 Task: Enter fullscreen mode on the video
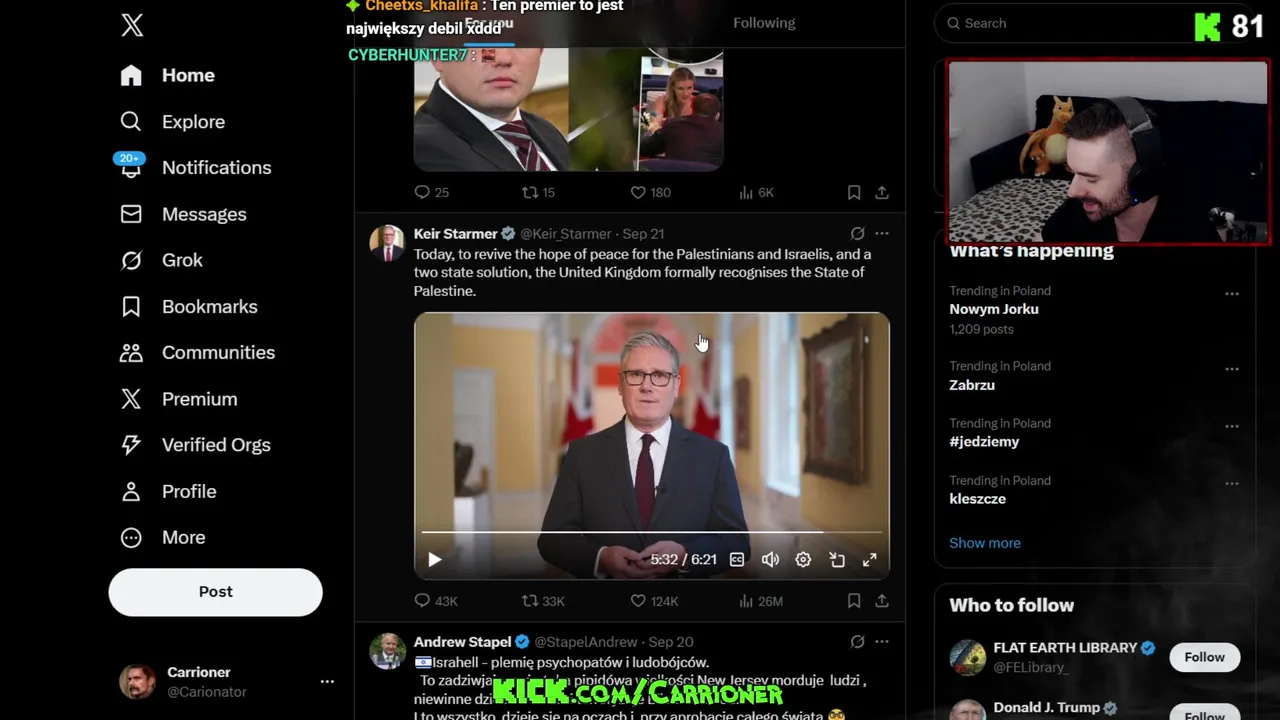click(x=870, y=560)
